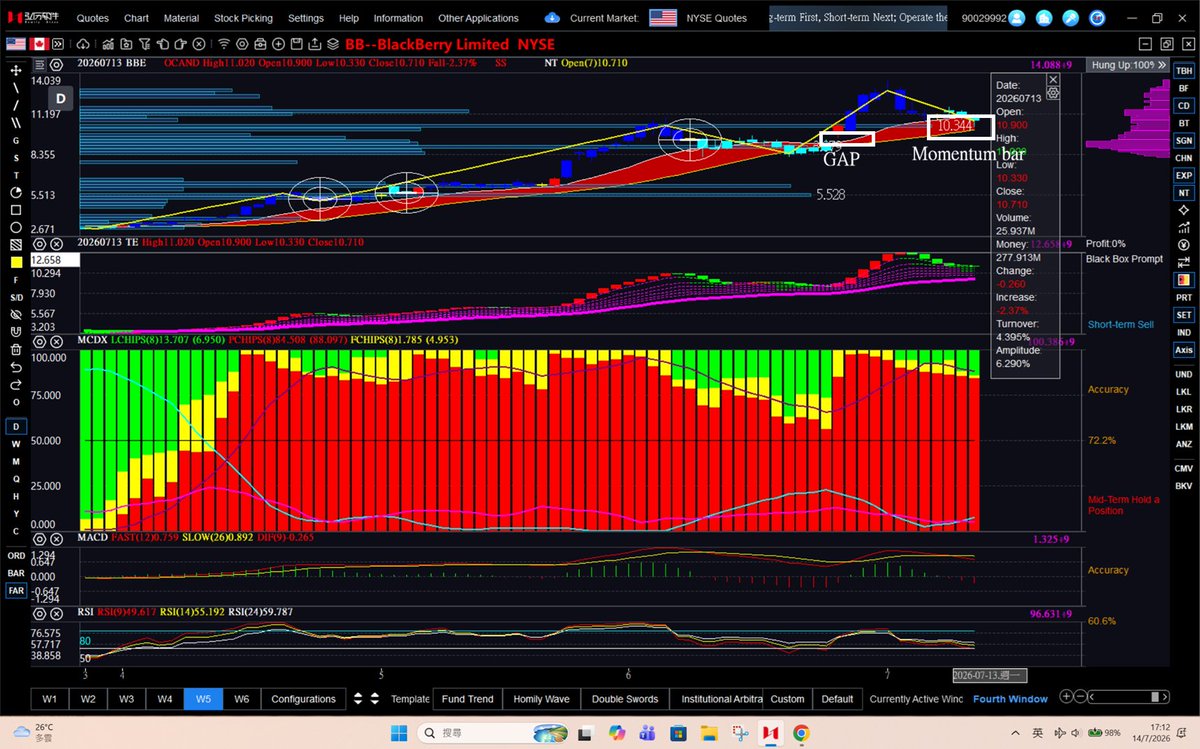Apply the Double Swords template
The width and height of the screenshot is (1200, 749).
coord(625,699)
